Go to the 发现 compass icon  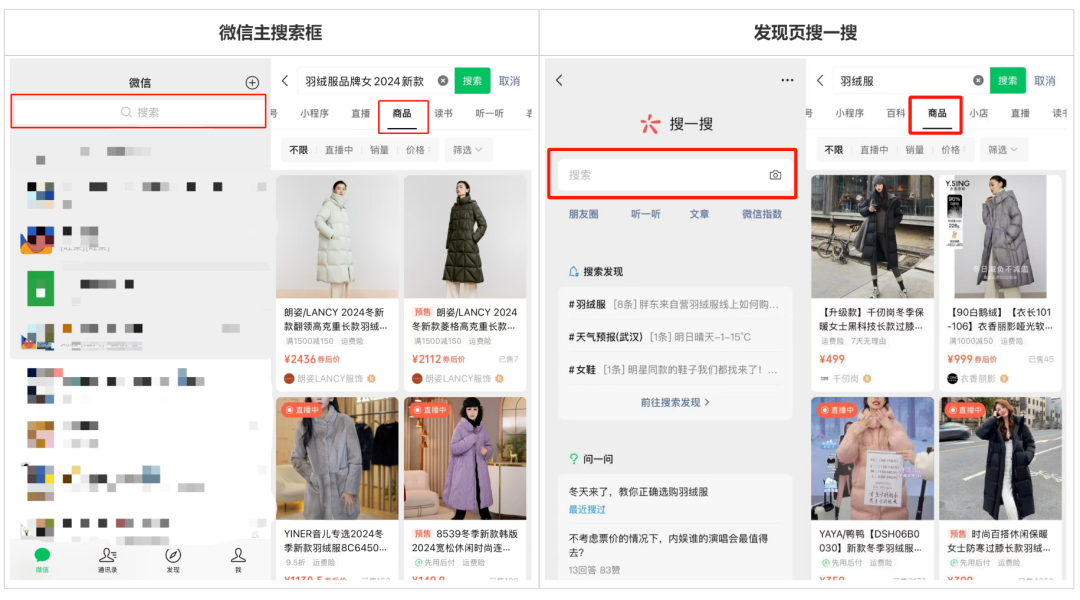(173, 558)
